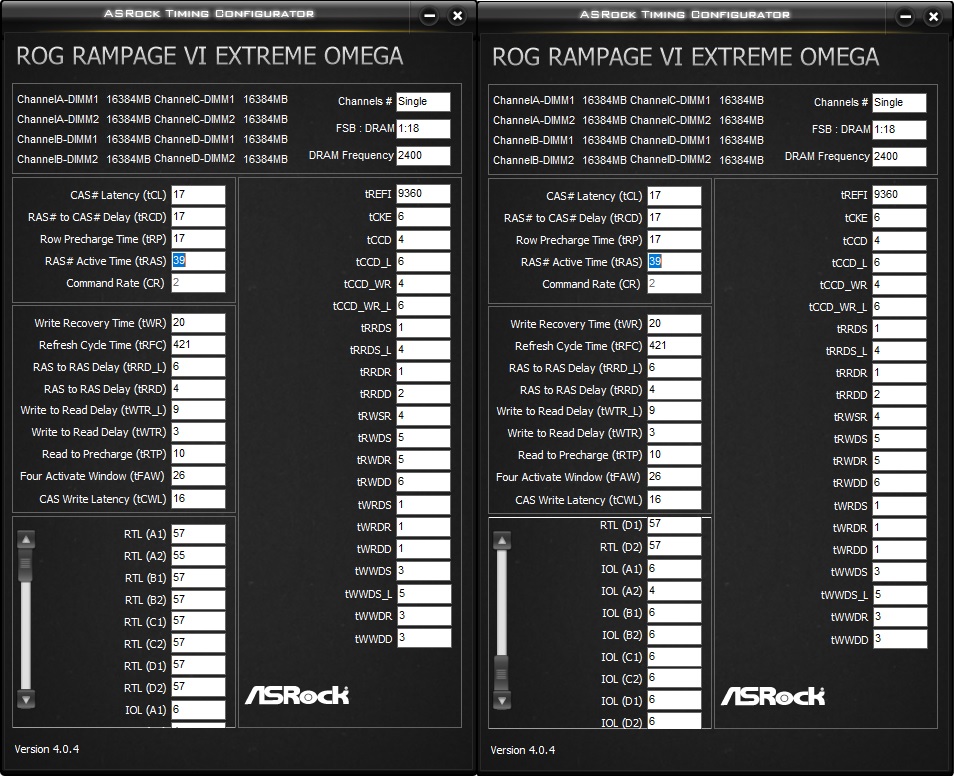The image size is (954, 777).
Task: Click the Channels # field in left window
Action: 423,102
